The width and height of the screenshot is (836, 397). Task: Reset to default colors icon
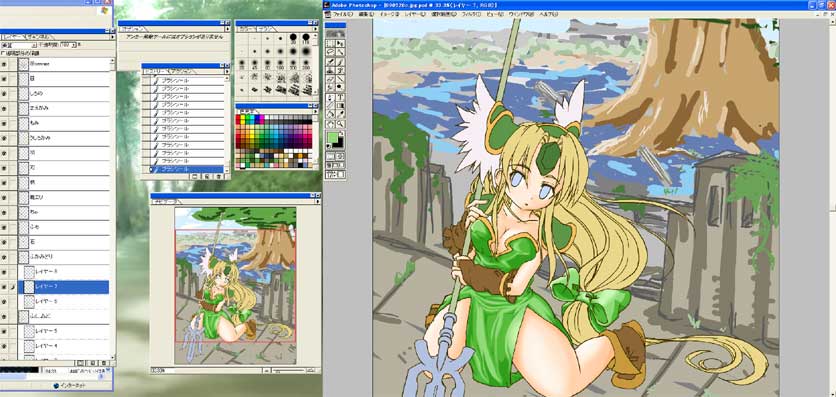(328, 146)
